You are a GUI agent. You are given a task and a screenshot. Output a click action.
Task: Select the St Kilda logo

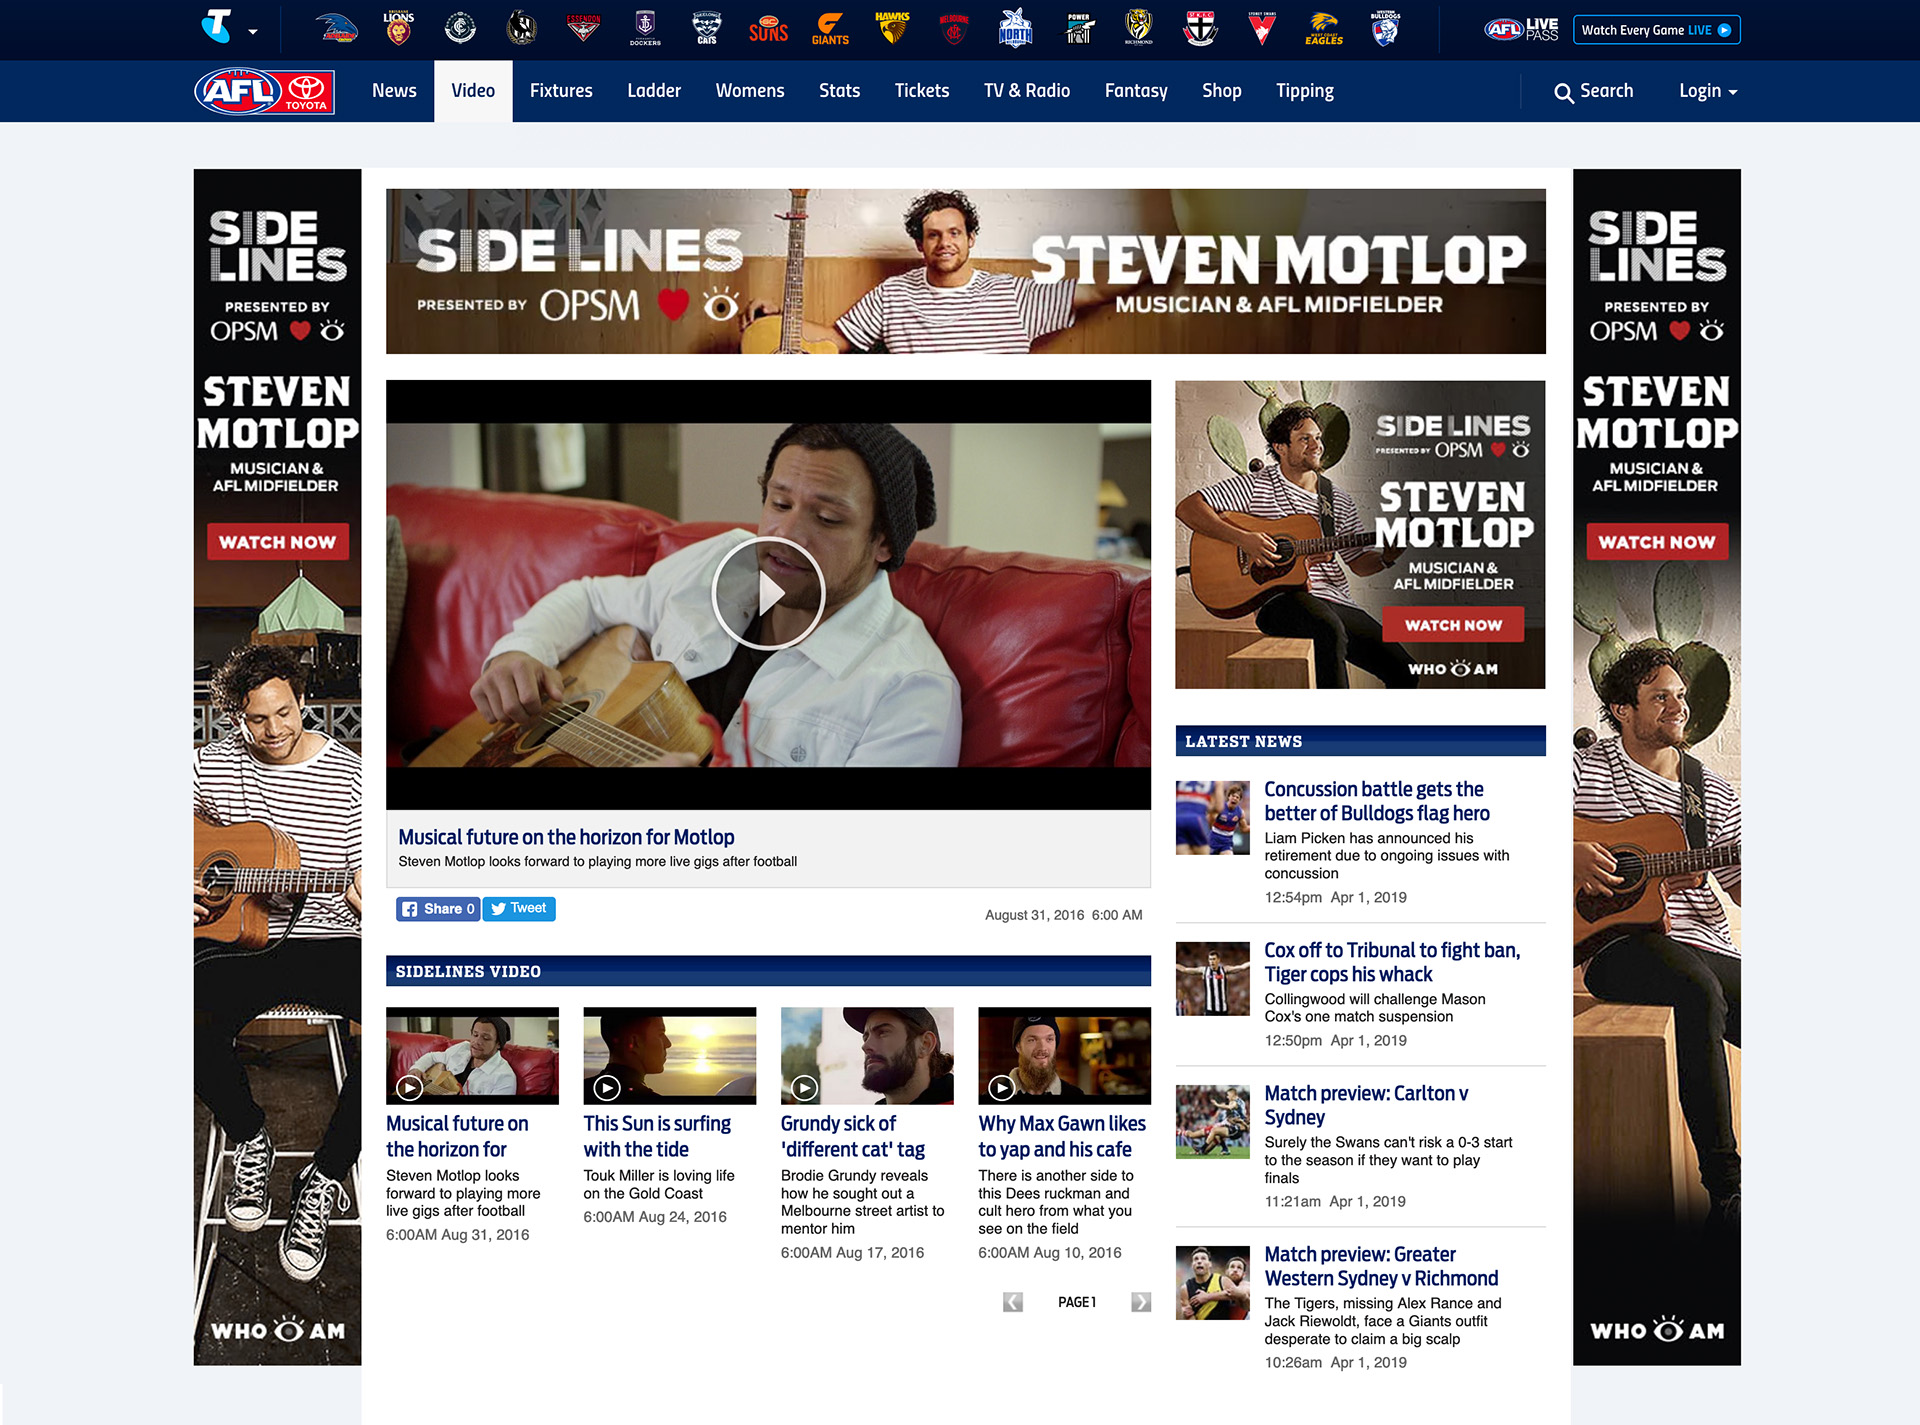point(1200,28)
